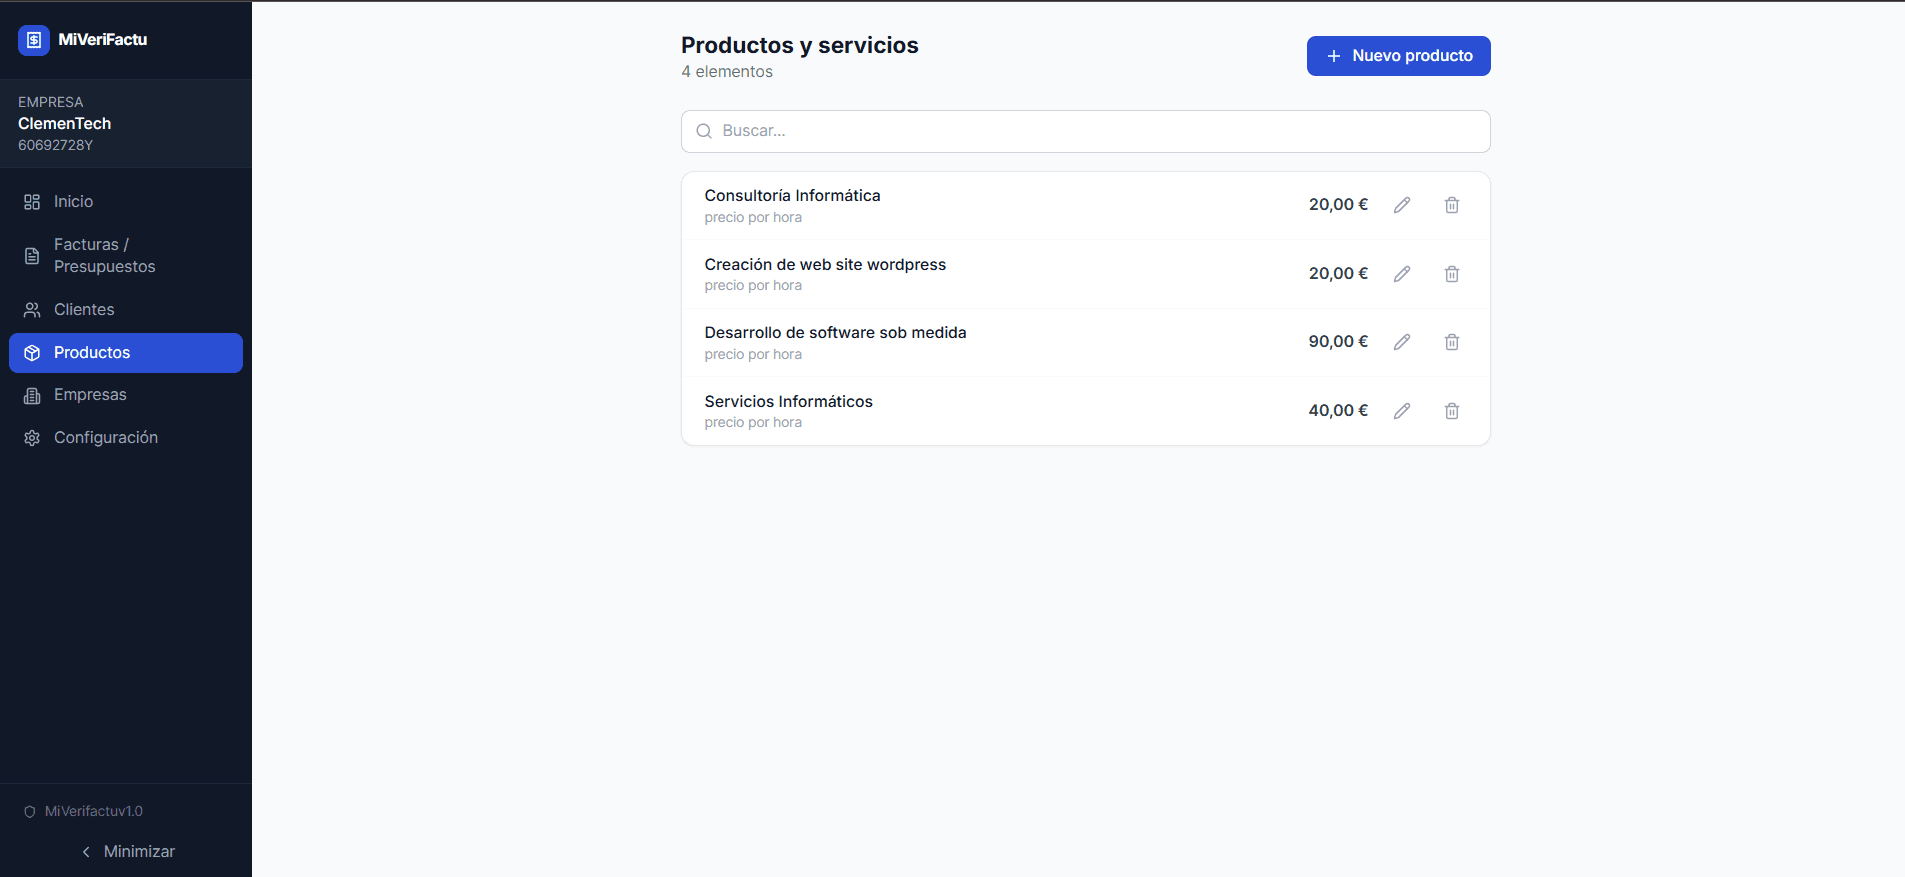Edit the Consultoría Informática product
Image resolution: width=1905 pixels, height=877 pixels.
[1402, 205]
